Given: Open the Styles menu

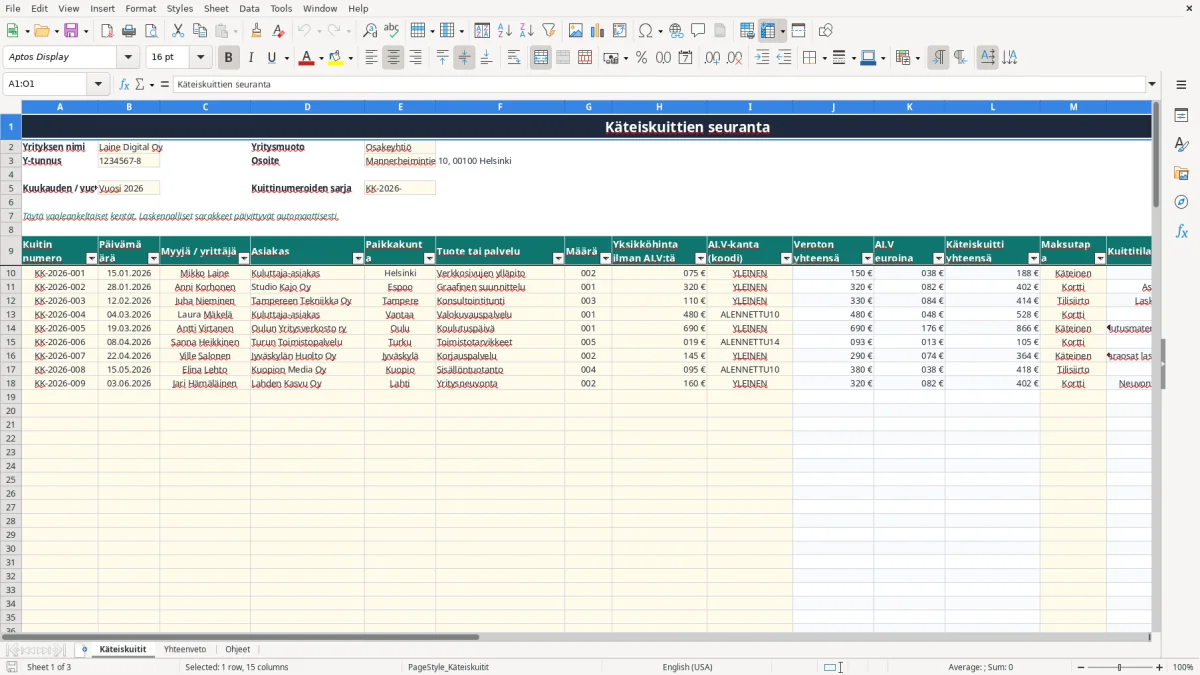Looking at the screenshot, I should pyautogui.click(x=180, y=8).
